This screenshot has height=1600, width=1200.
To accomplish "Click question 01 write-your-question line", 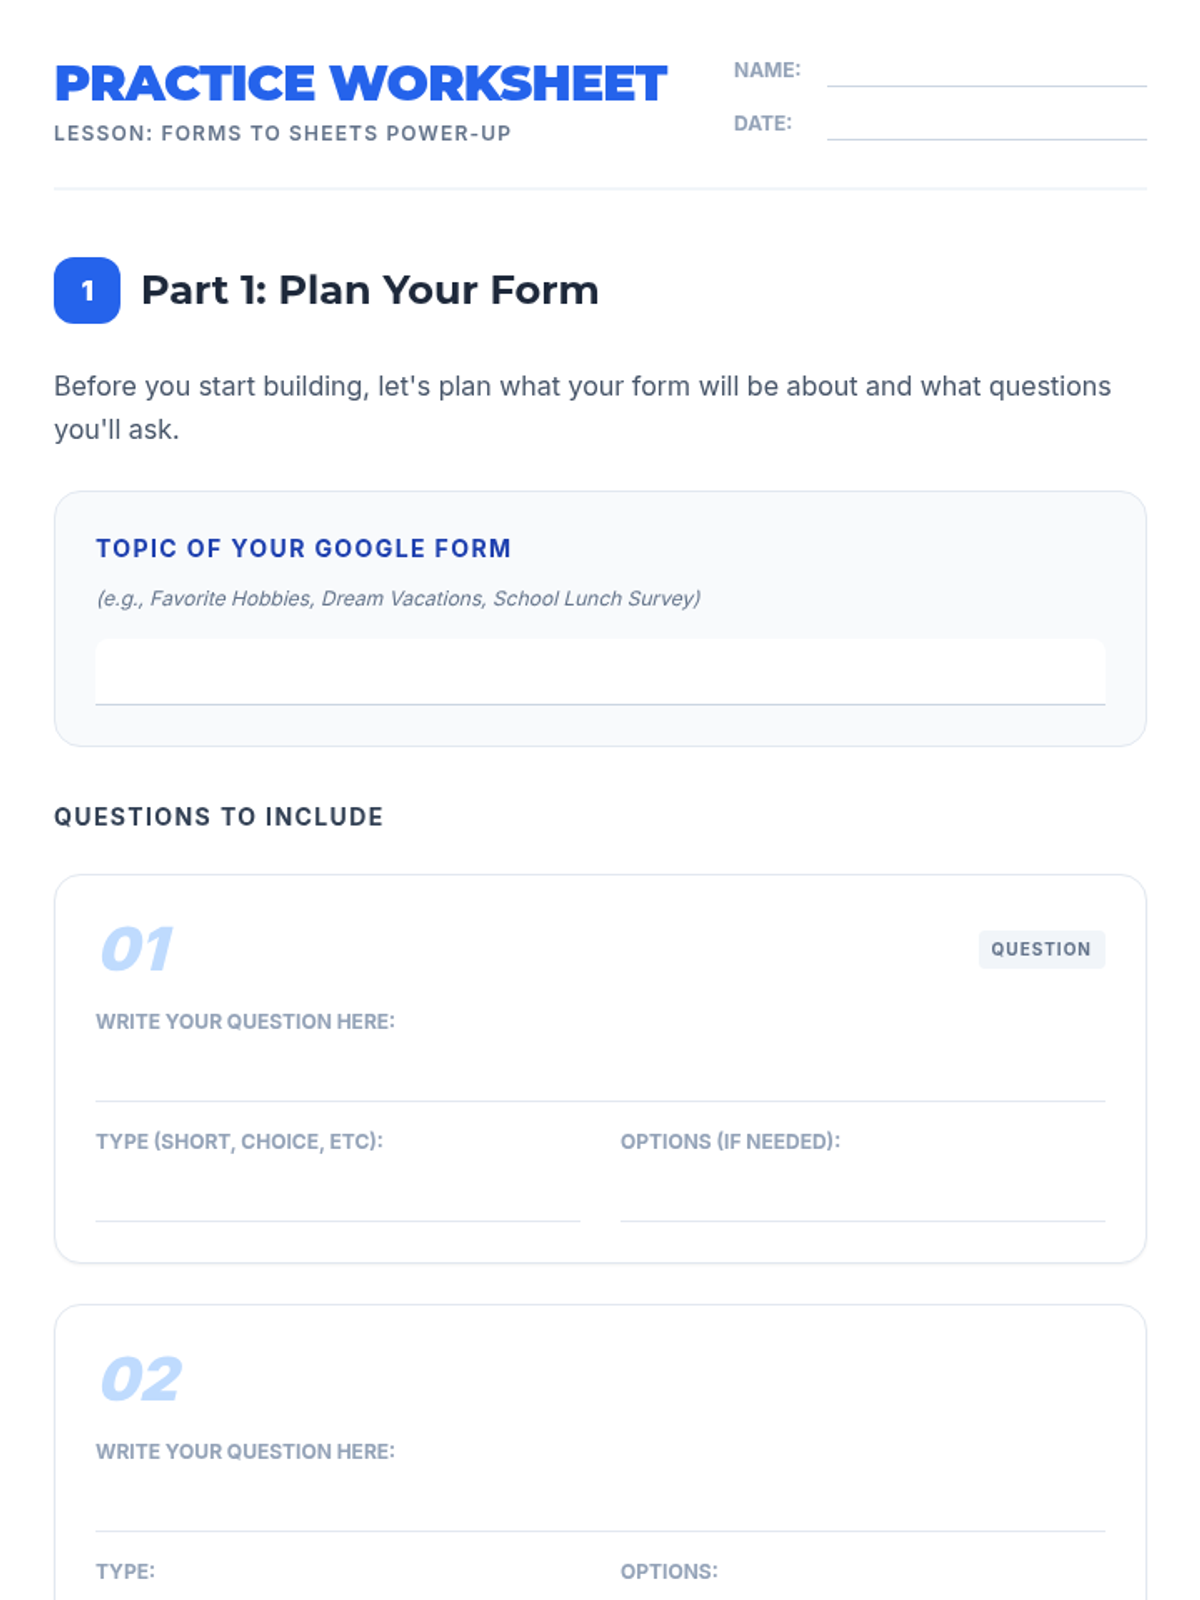I will [x=600, y=1076].
